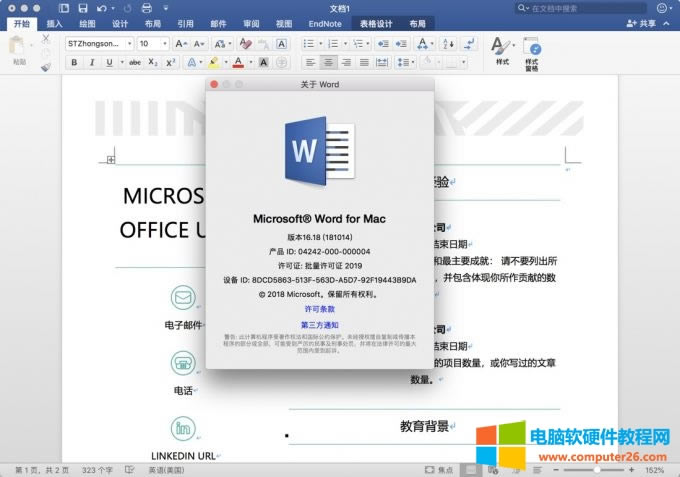Click the email icon in the document
Image resolution: width=680 pixels, height=477 pixels.
coord(182,298)
